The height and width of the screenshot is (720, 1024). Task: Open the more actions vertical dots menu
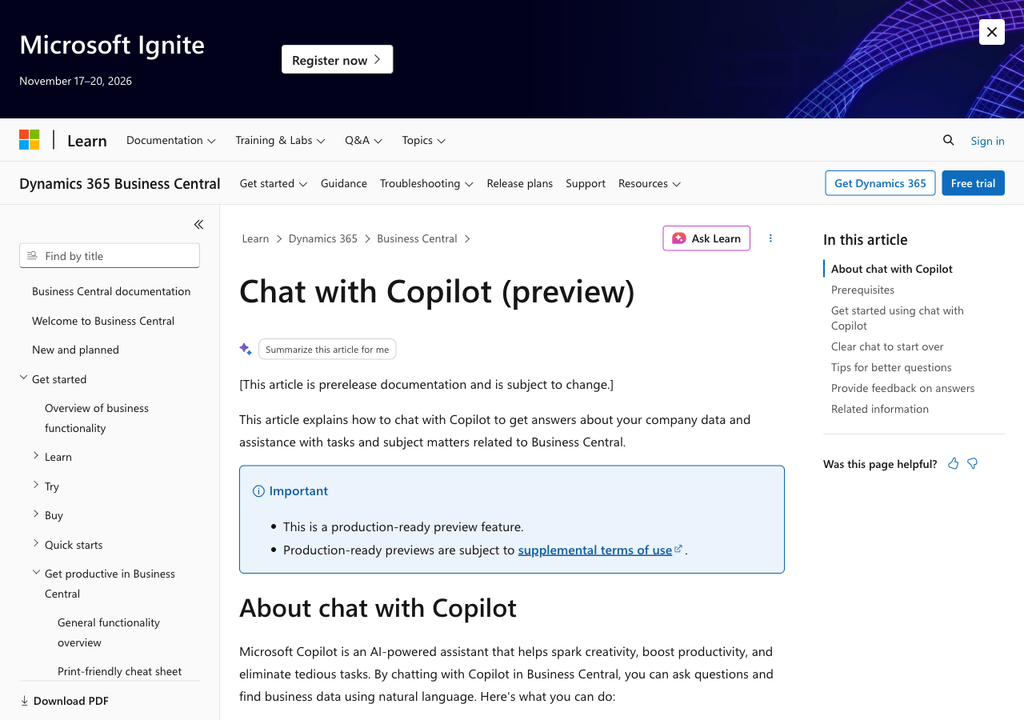771,238
